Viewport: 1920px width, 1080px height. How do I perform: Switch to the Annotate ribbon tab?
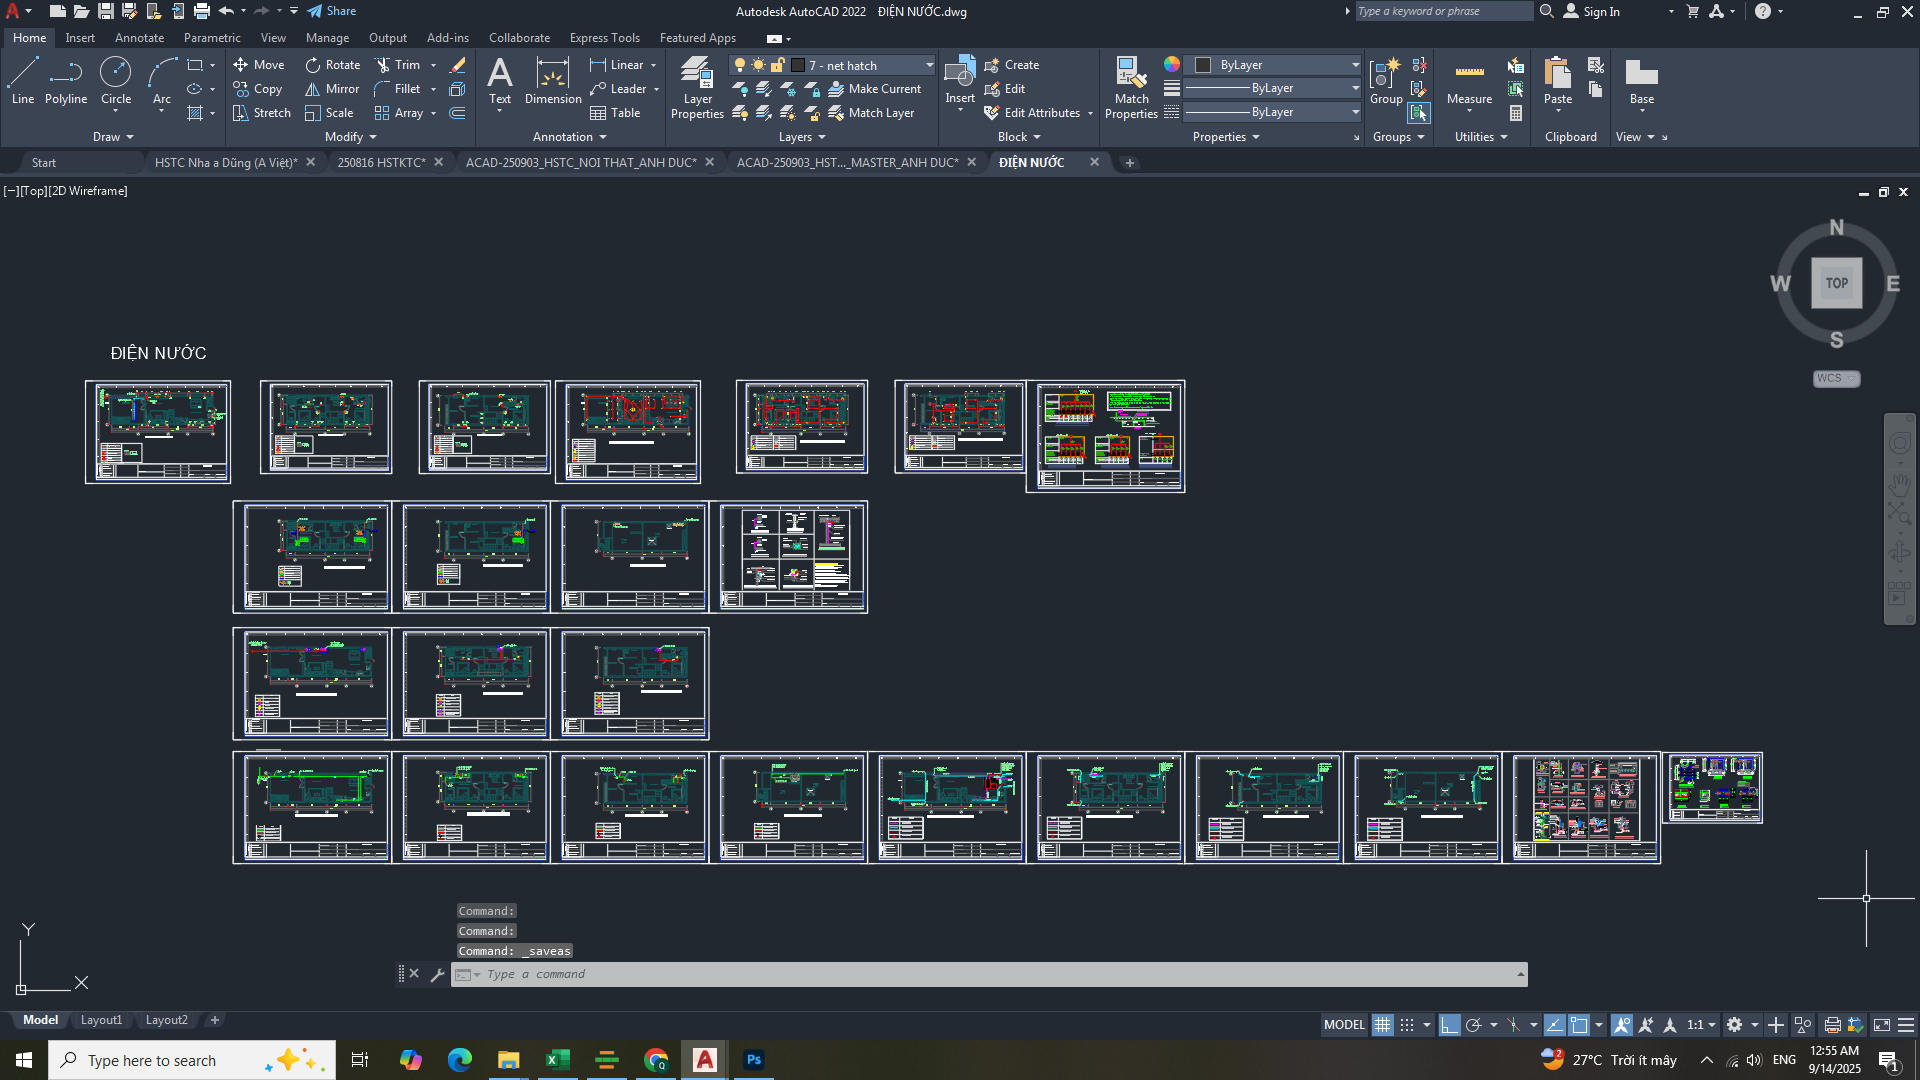139,38
